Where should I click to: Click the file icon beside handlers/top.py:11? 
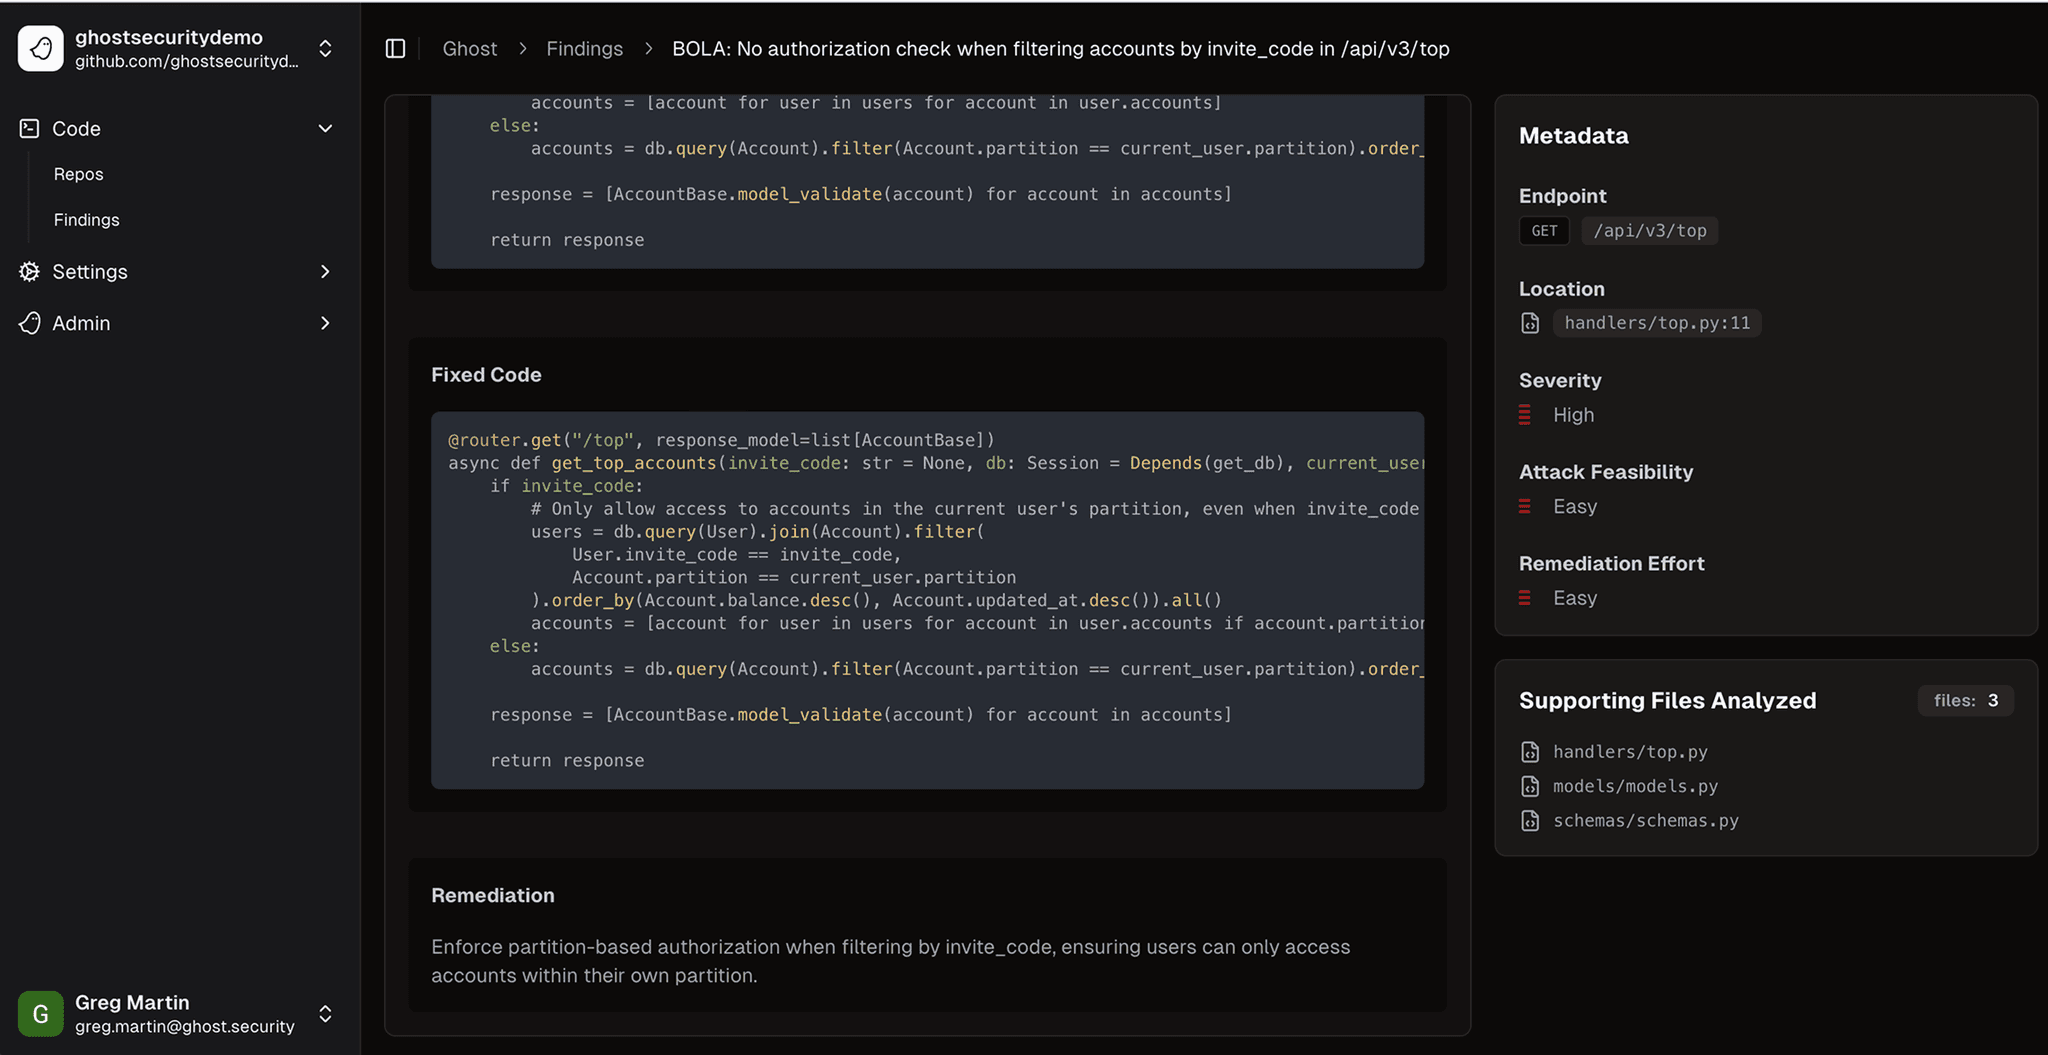tap(1530, 323)
